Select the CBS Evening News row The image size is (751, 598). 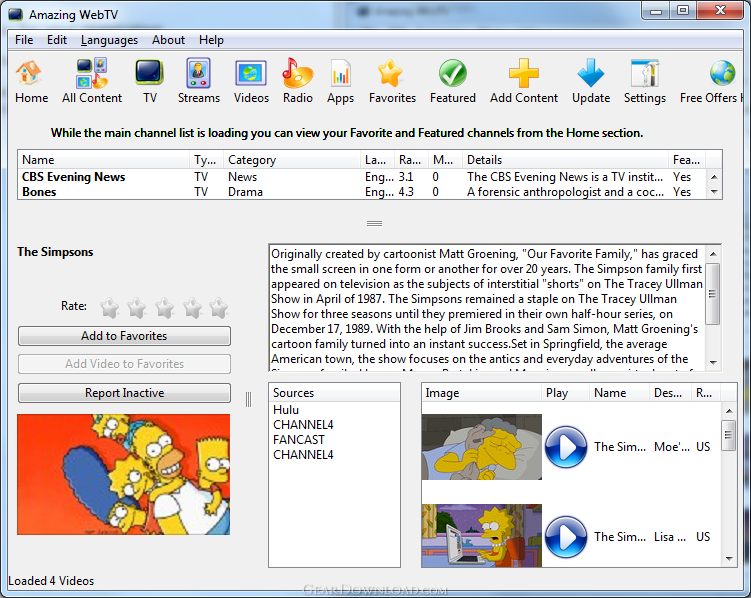362,177
